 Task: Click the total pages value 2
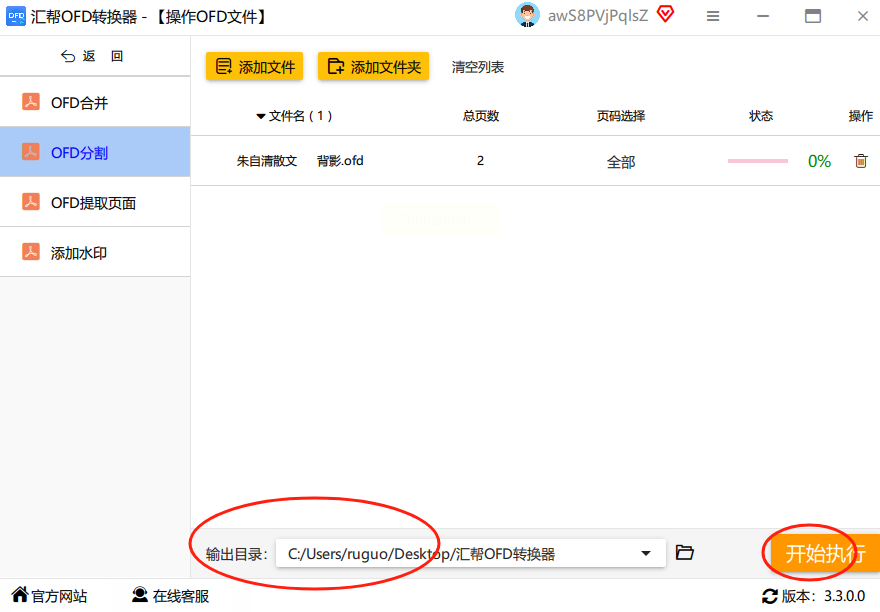[x=480, y=161]
